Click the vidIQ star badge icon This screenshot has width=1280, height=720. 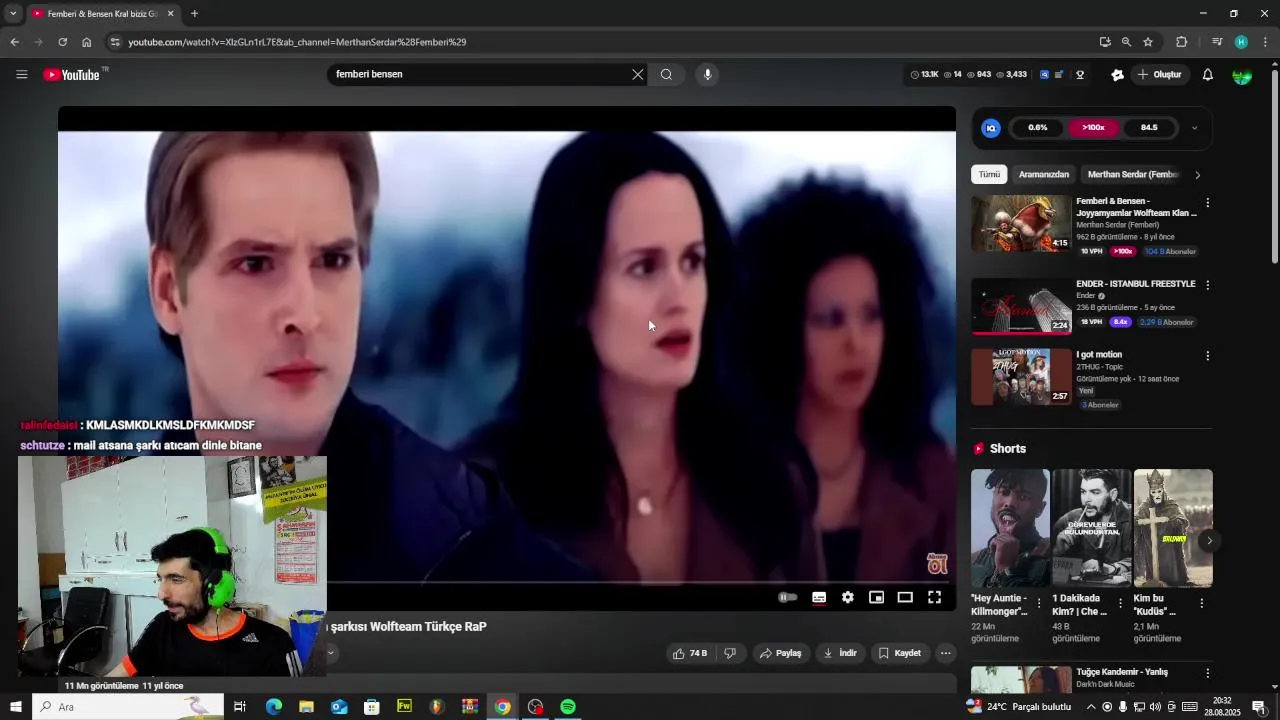click(1118, 75)
